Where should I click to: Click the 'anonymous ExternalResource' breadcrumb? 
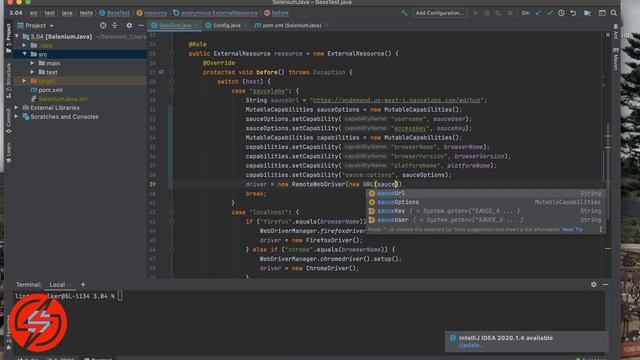click(x=215, y=13)
